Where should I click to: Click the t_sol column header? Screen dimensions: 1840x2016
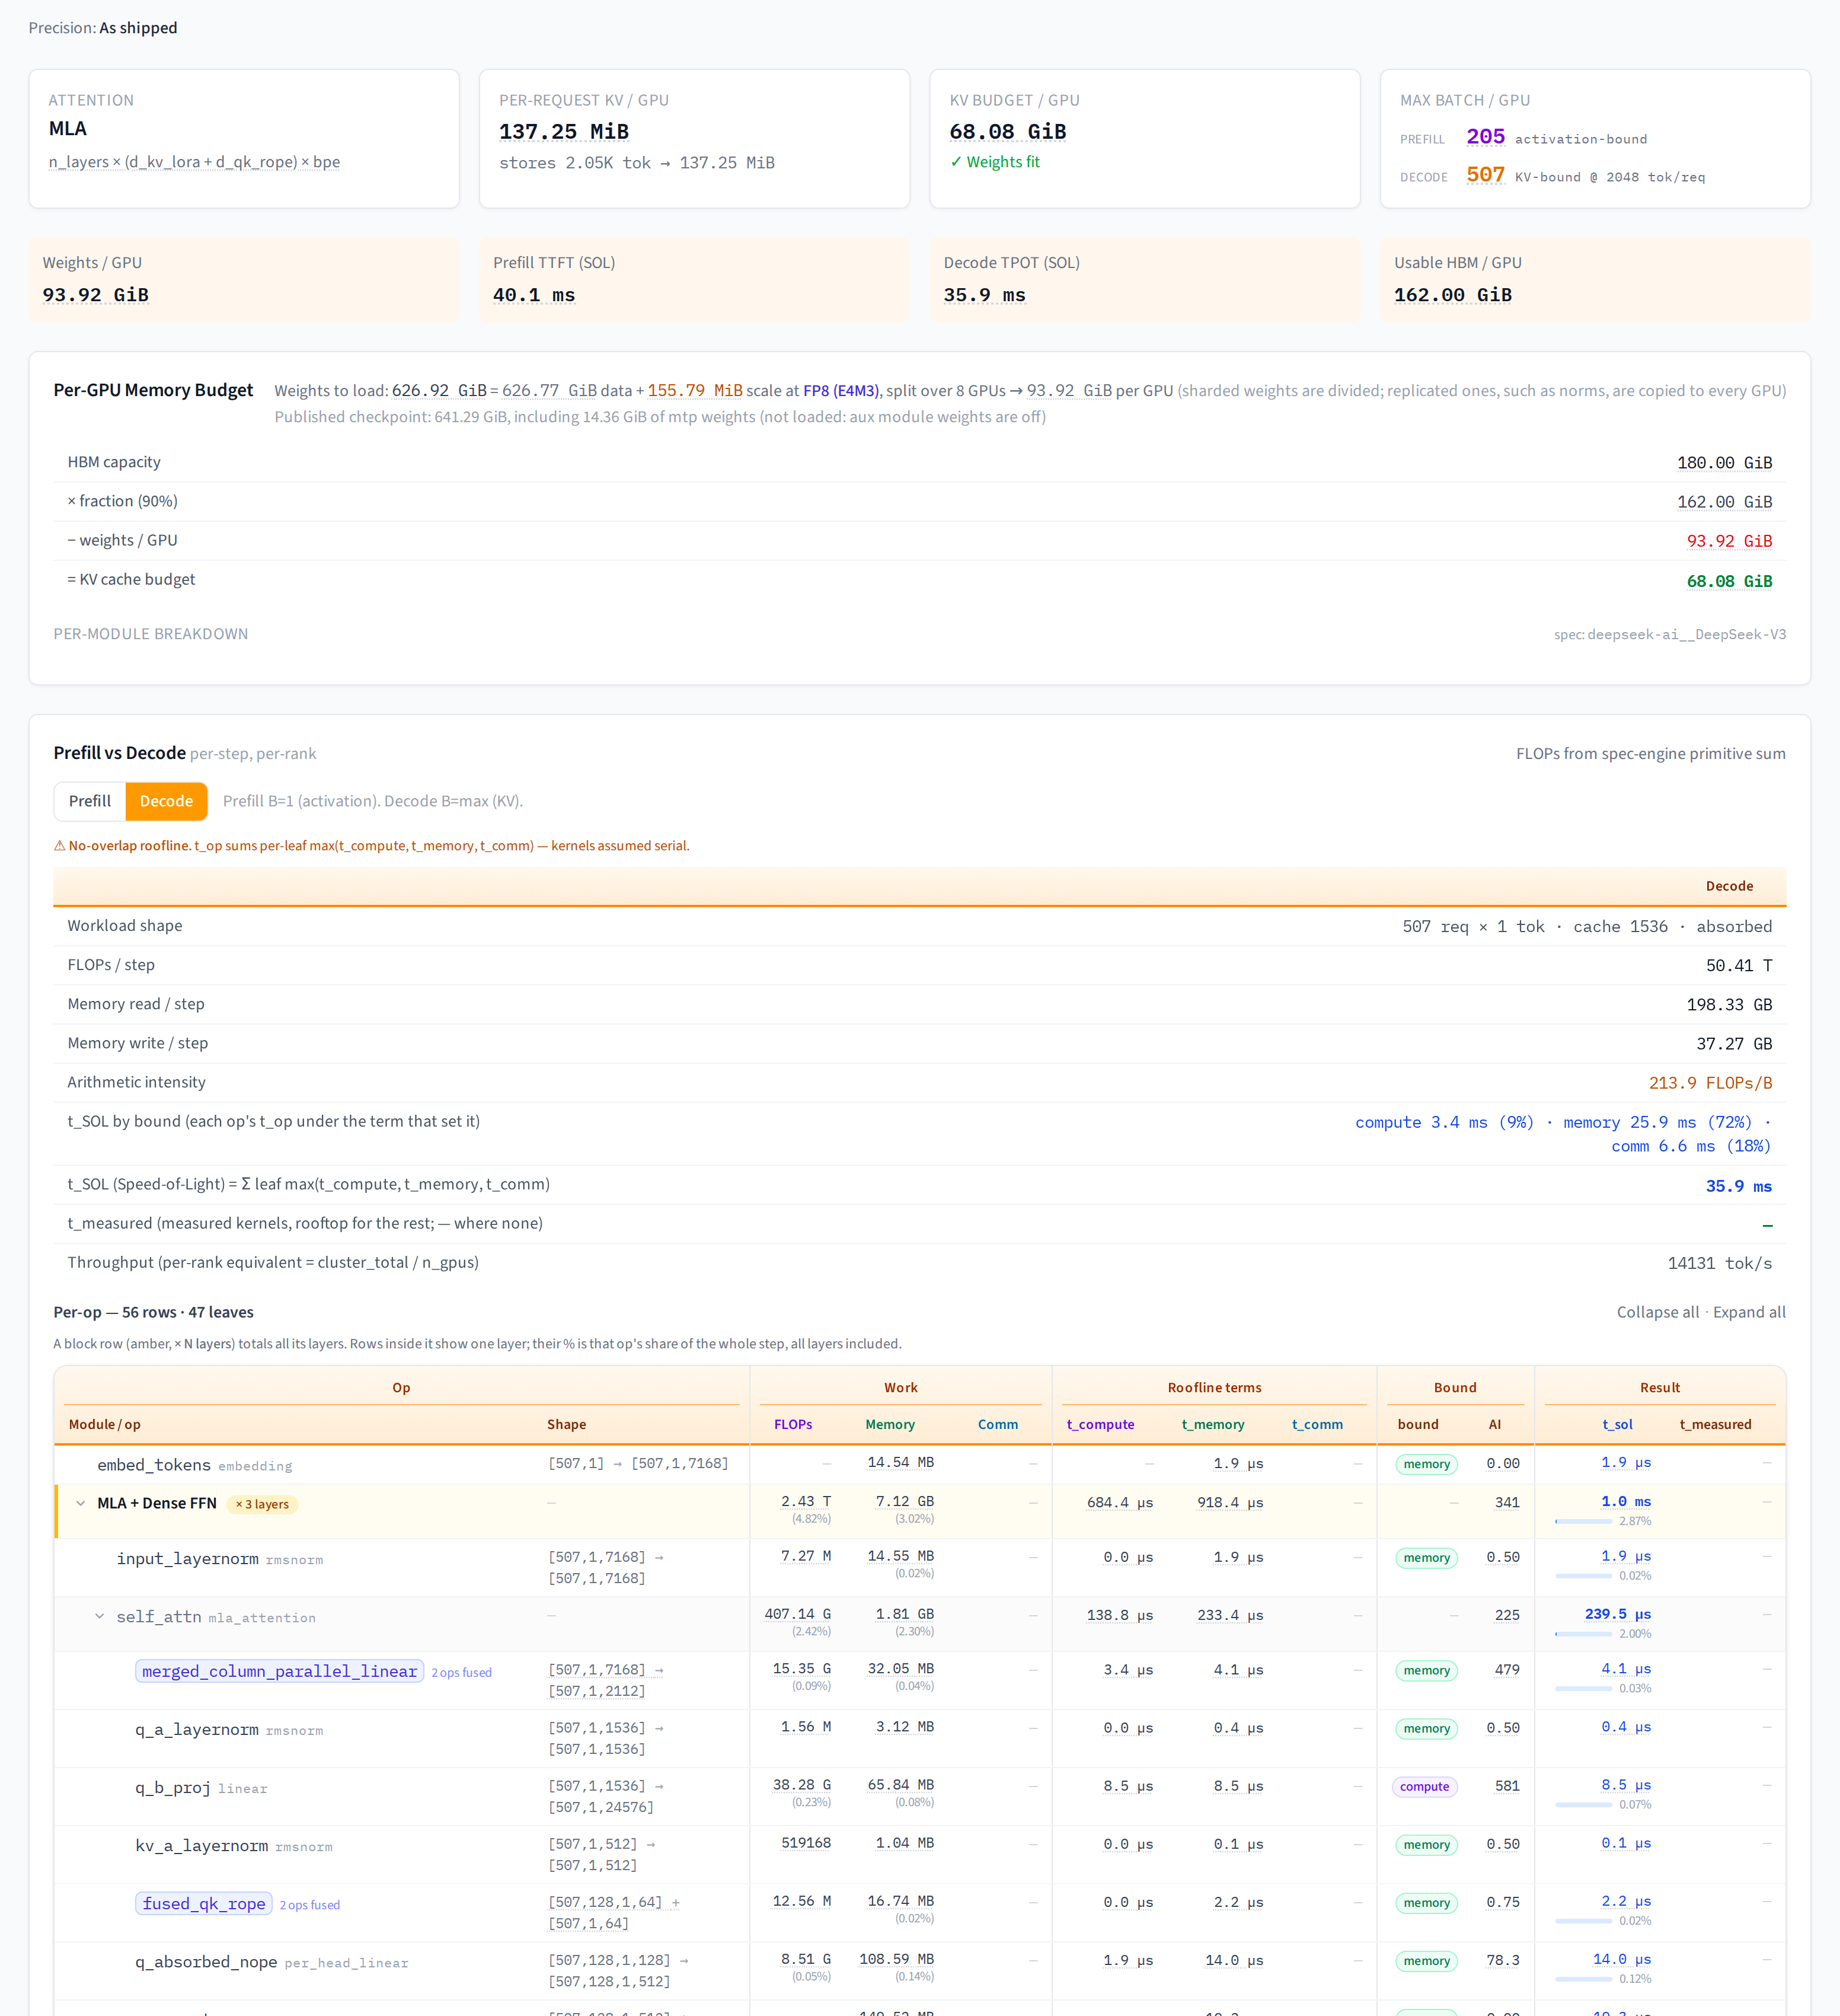[1617, 1424]
